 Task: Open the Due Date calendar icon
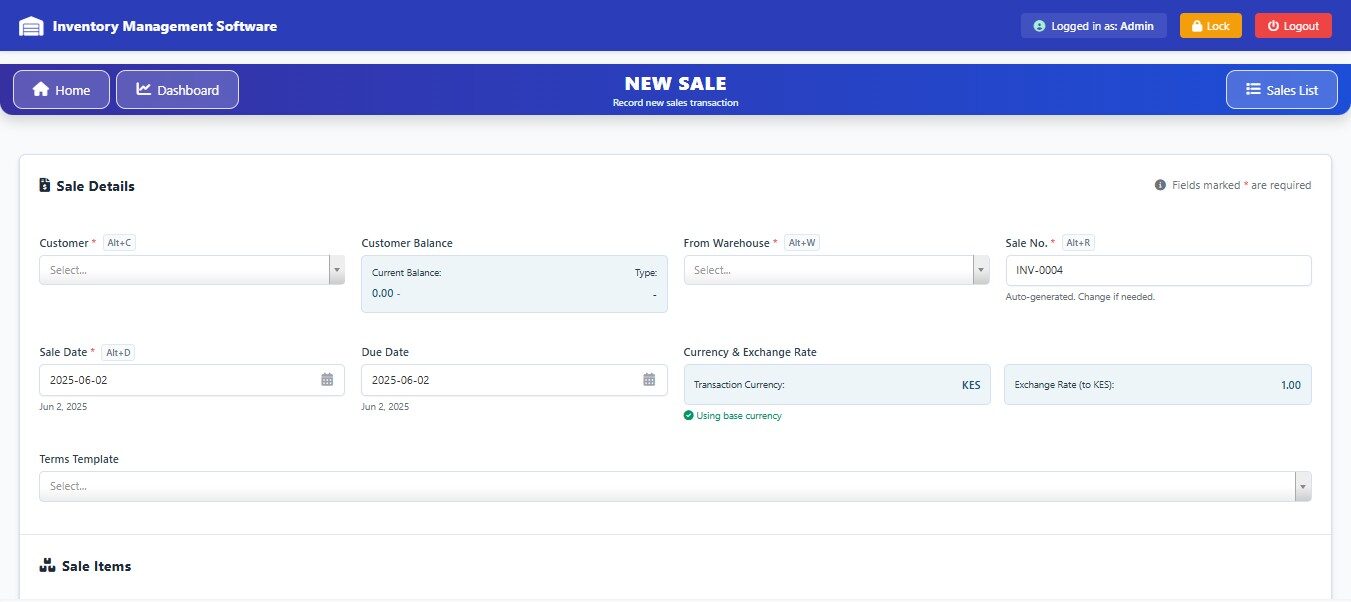click(649, 380)
